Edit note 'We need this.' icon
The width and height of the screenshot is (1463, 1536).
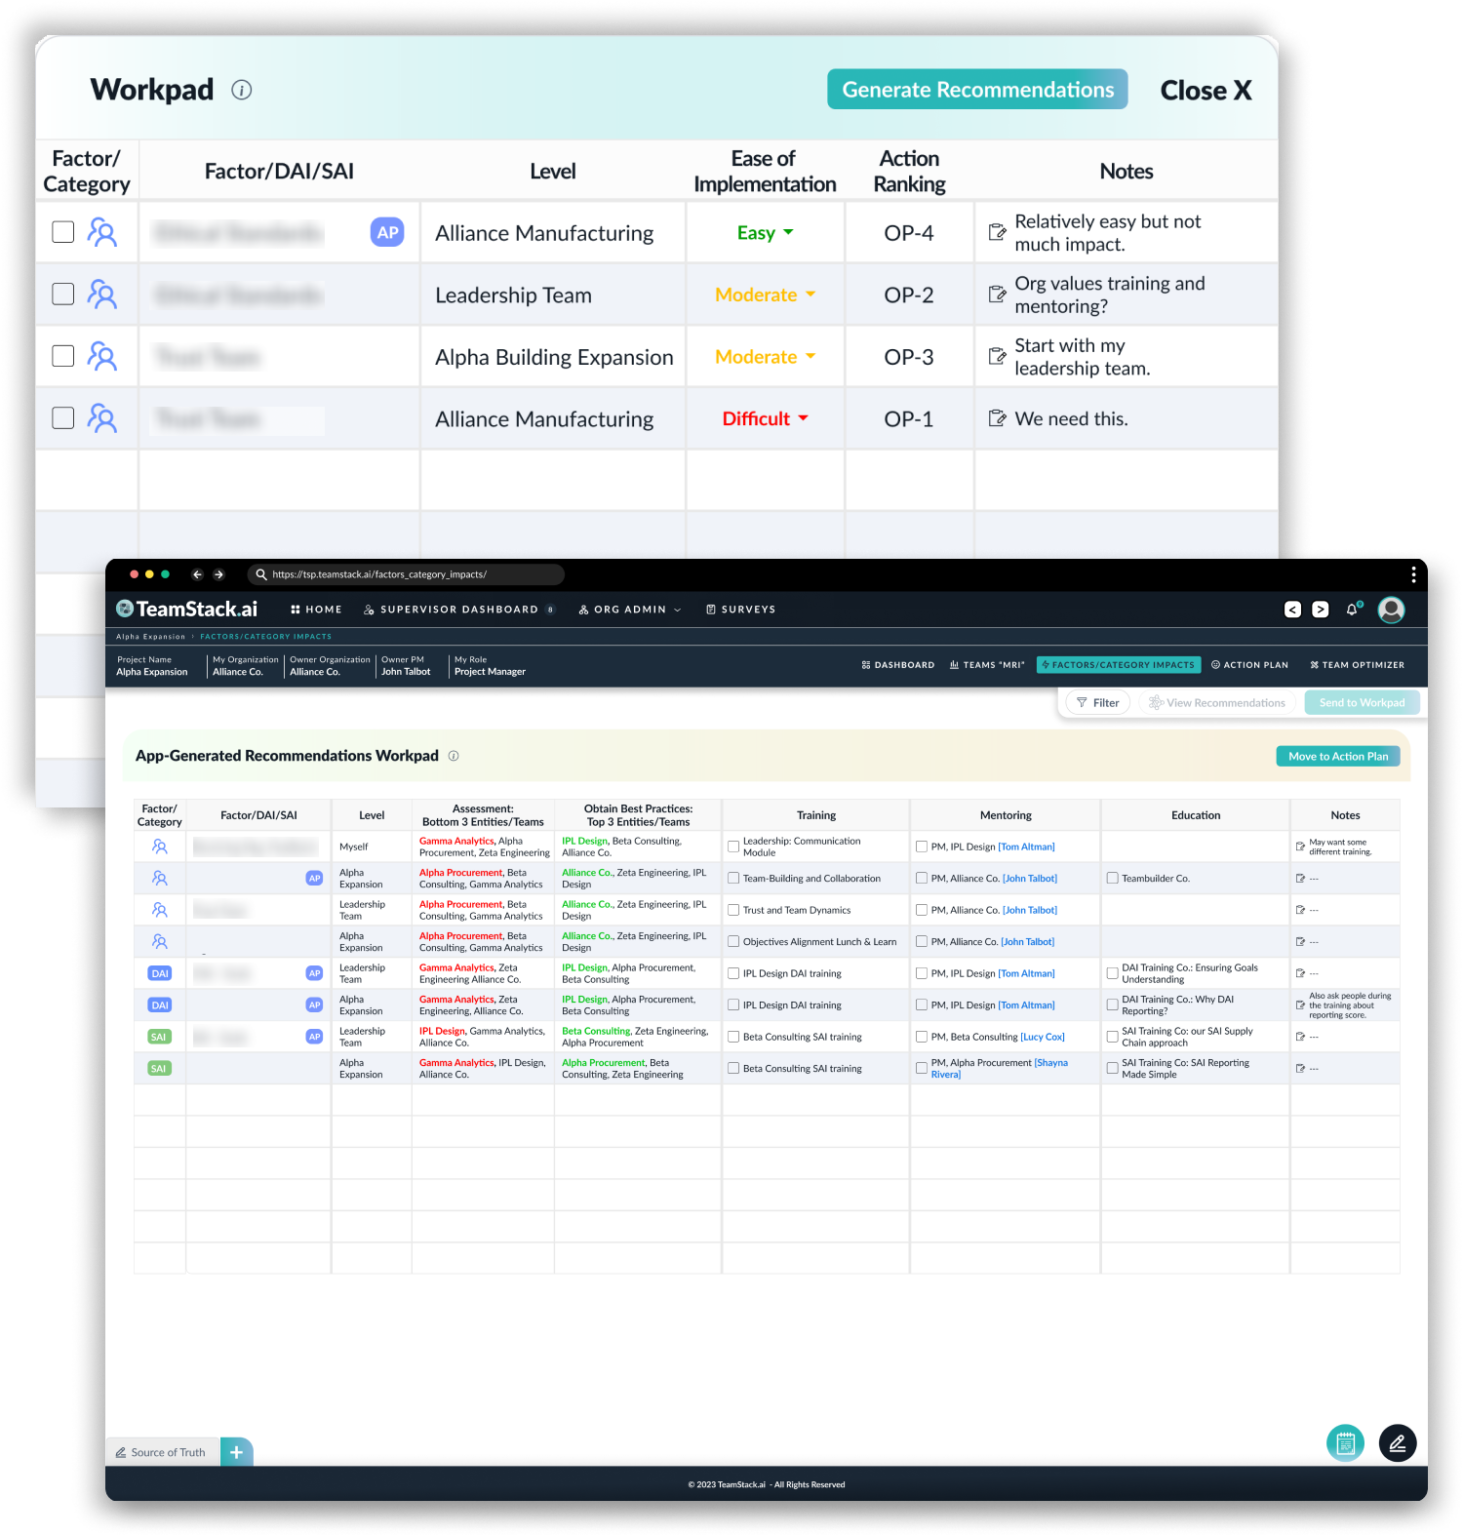click(x=997, y=418)
